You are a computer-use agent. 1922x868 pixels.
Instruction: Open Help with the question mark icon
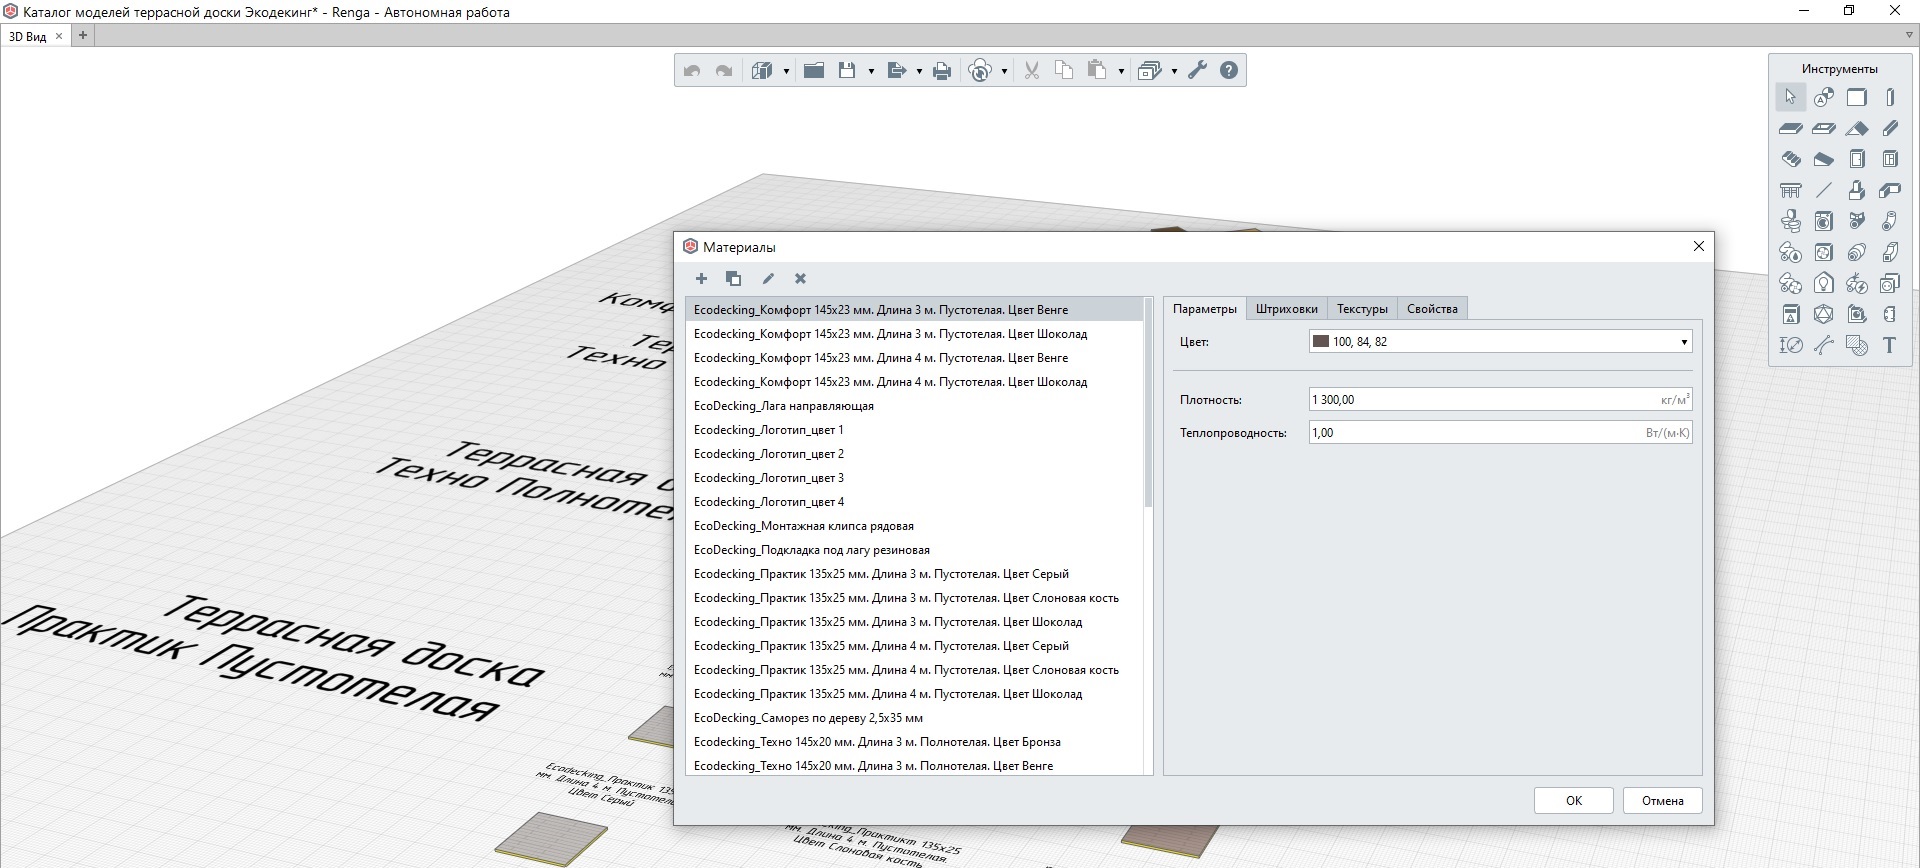(x=1229, y=70)
